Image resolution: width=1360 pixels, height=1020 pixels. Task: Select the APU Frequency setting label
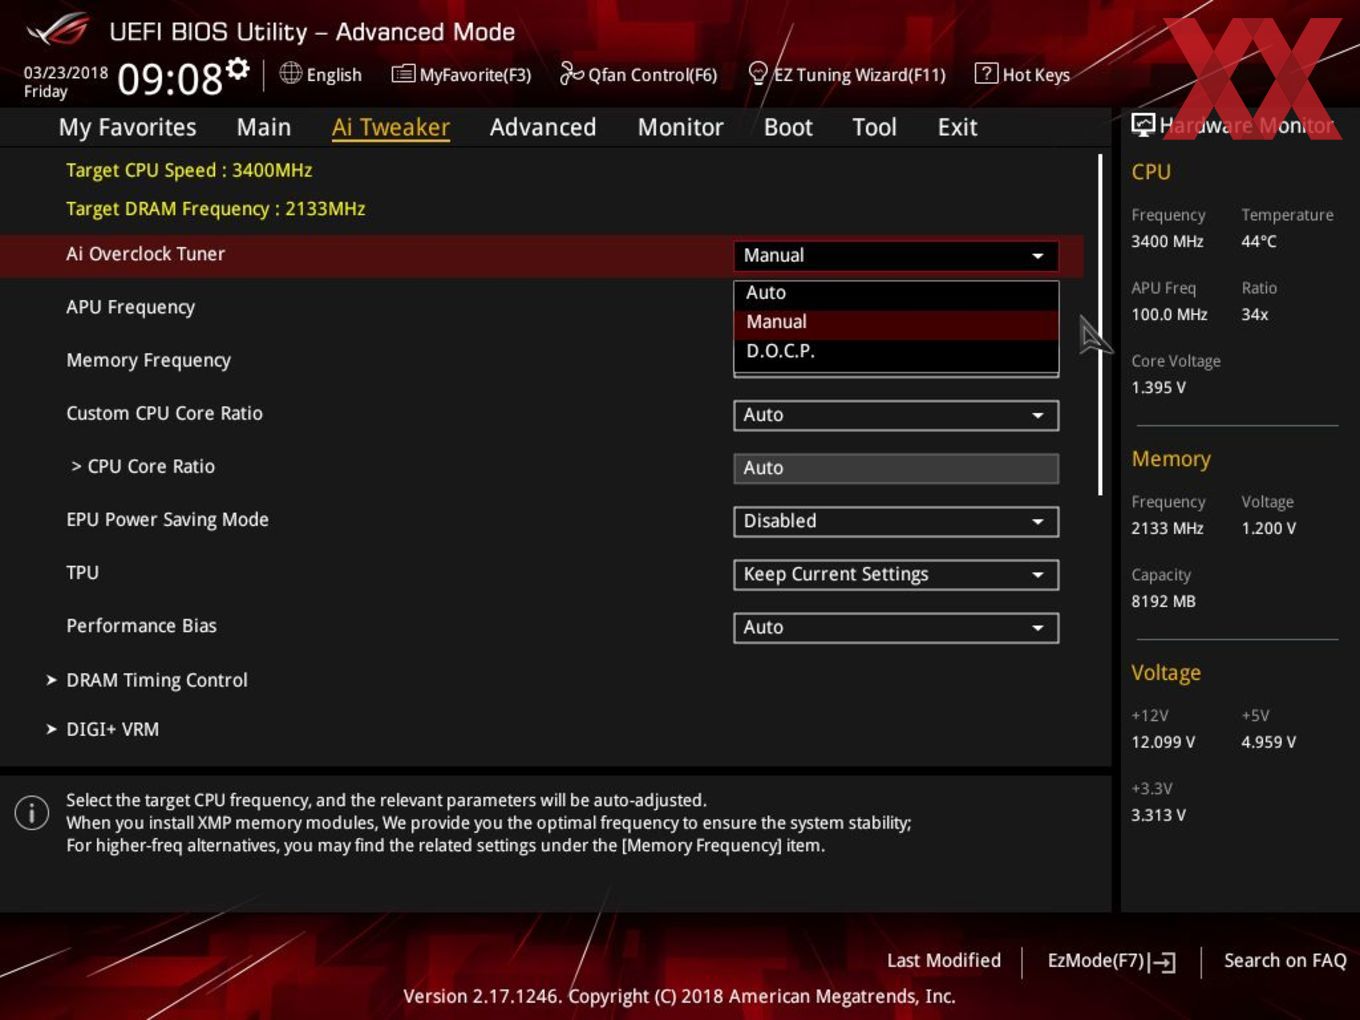pyautogui.click(x=130, y=307)
